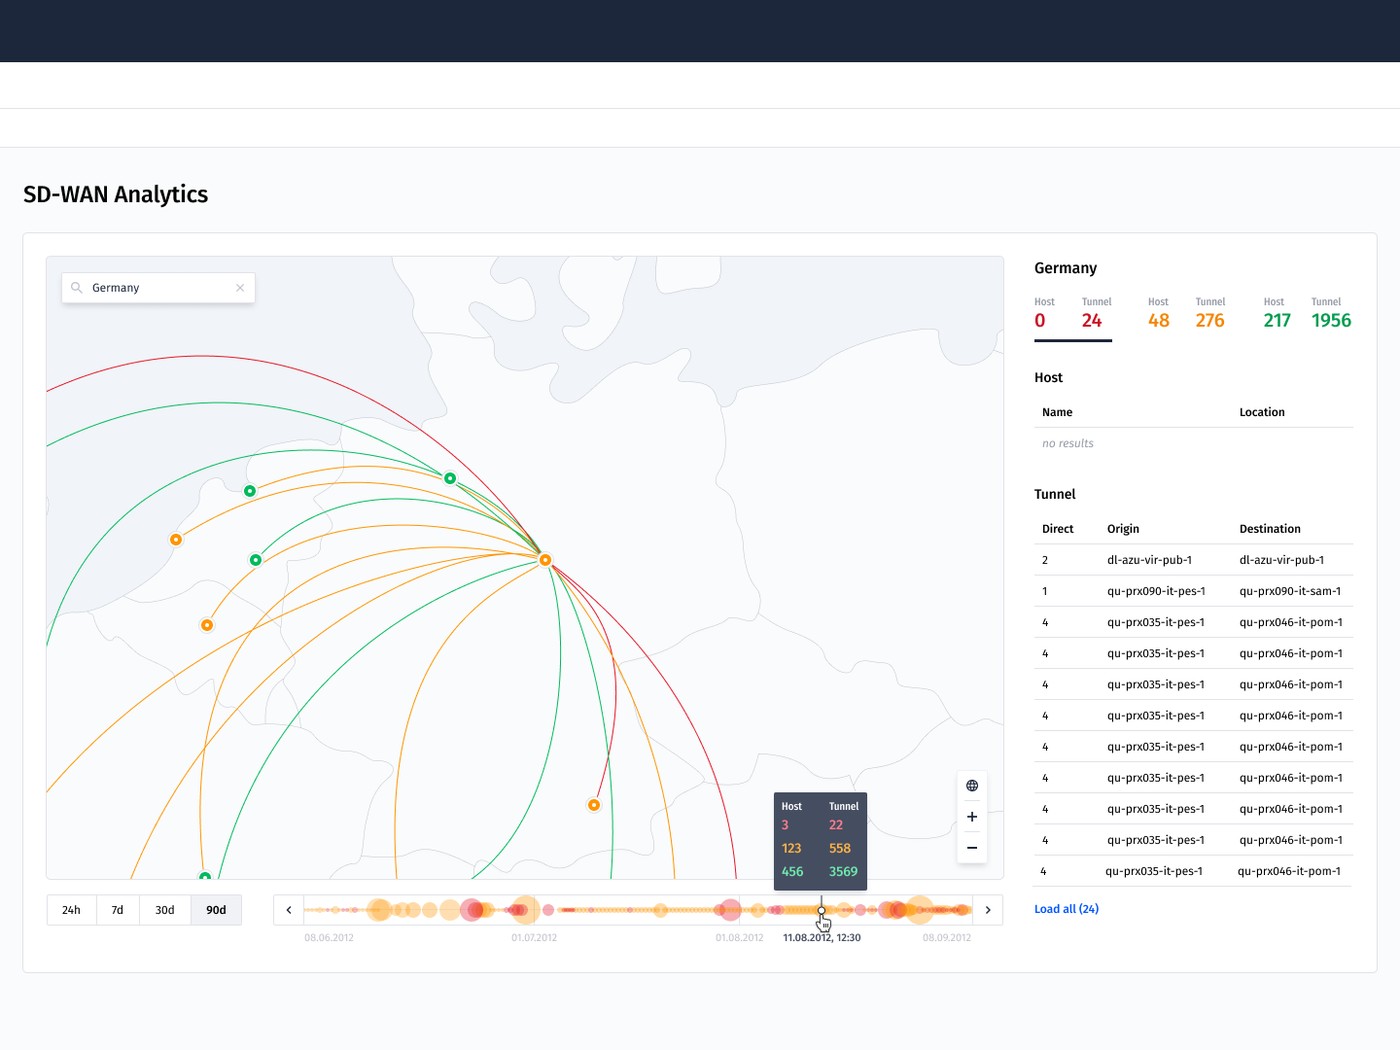The image size is (1400, 1050).
Task: Click the 08.06.2012 timeline date label
Action: (x=329, y=938)
